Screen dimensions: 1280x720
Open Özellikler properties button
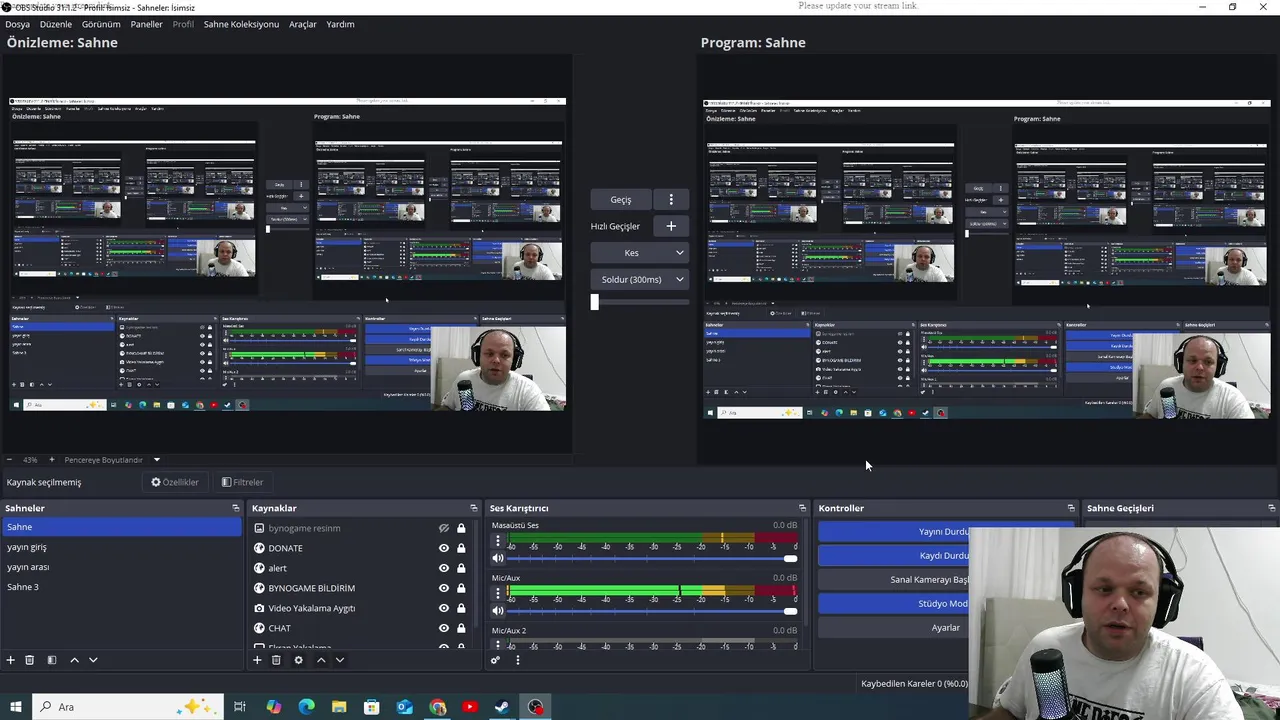point(175,482)
